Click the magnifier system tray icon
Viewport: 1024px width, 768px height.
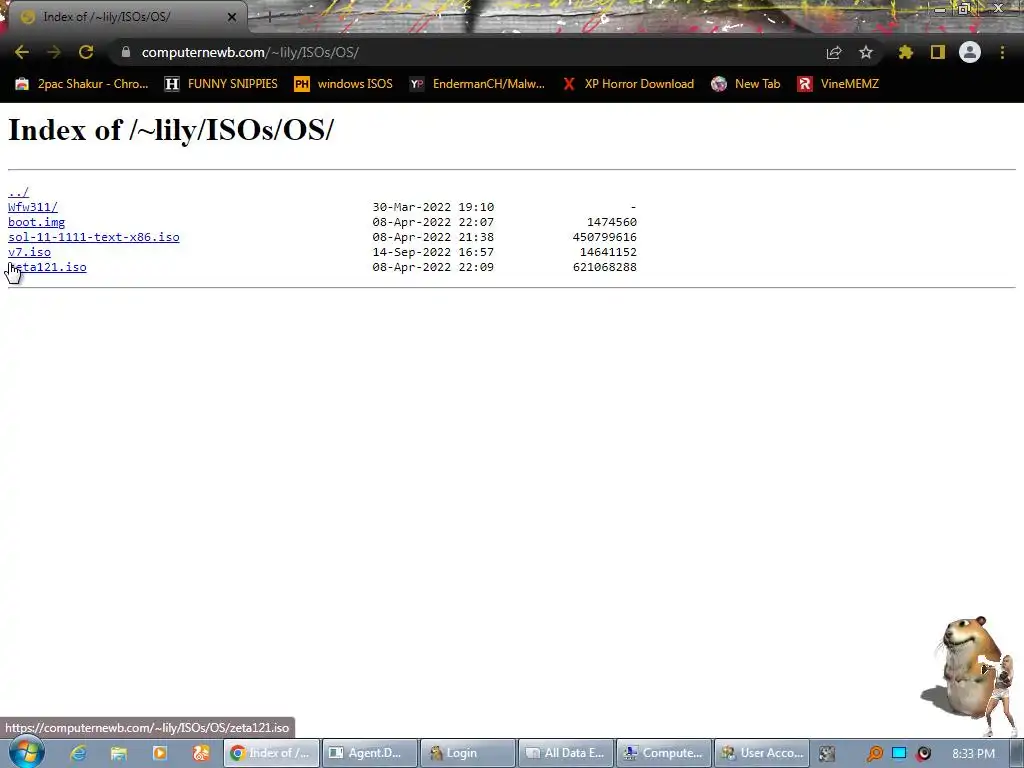(x=874, y=753)
